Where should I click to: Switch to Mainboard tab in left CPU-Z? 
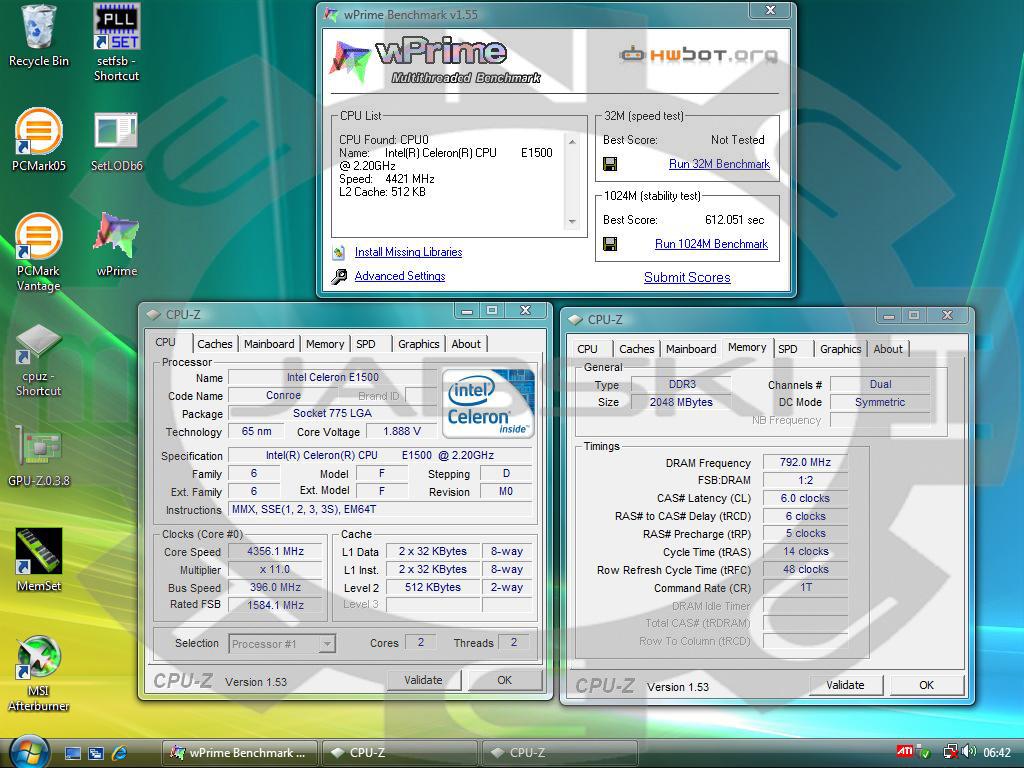pyautogui.click(x=269, y=344)
